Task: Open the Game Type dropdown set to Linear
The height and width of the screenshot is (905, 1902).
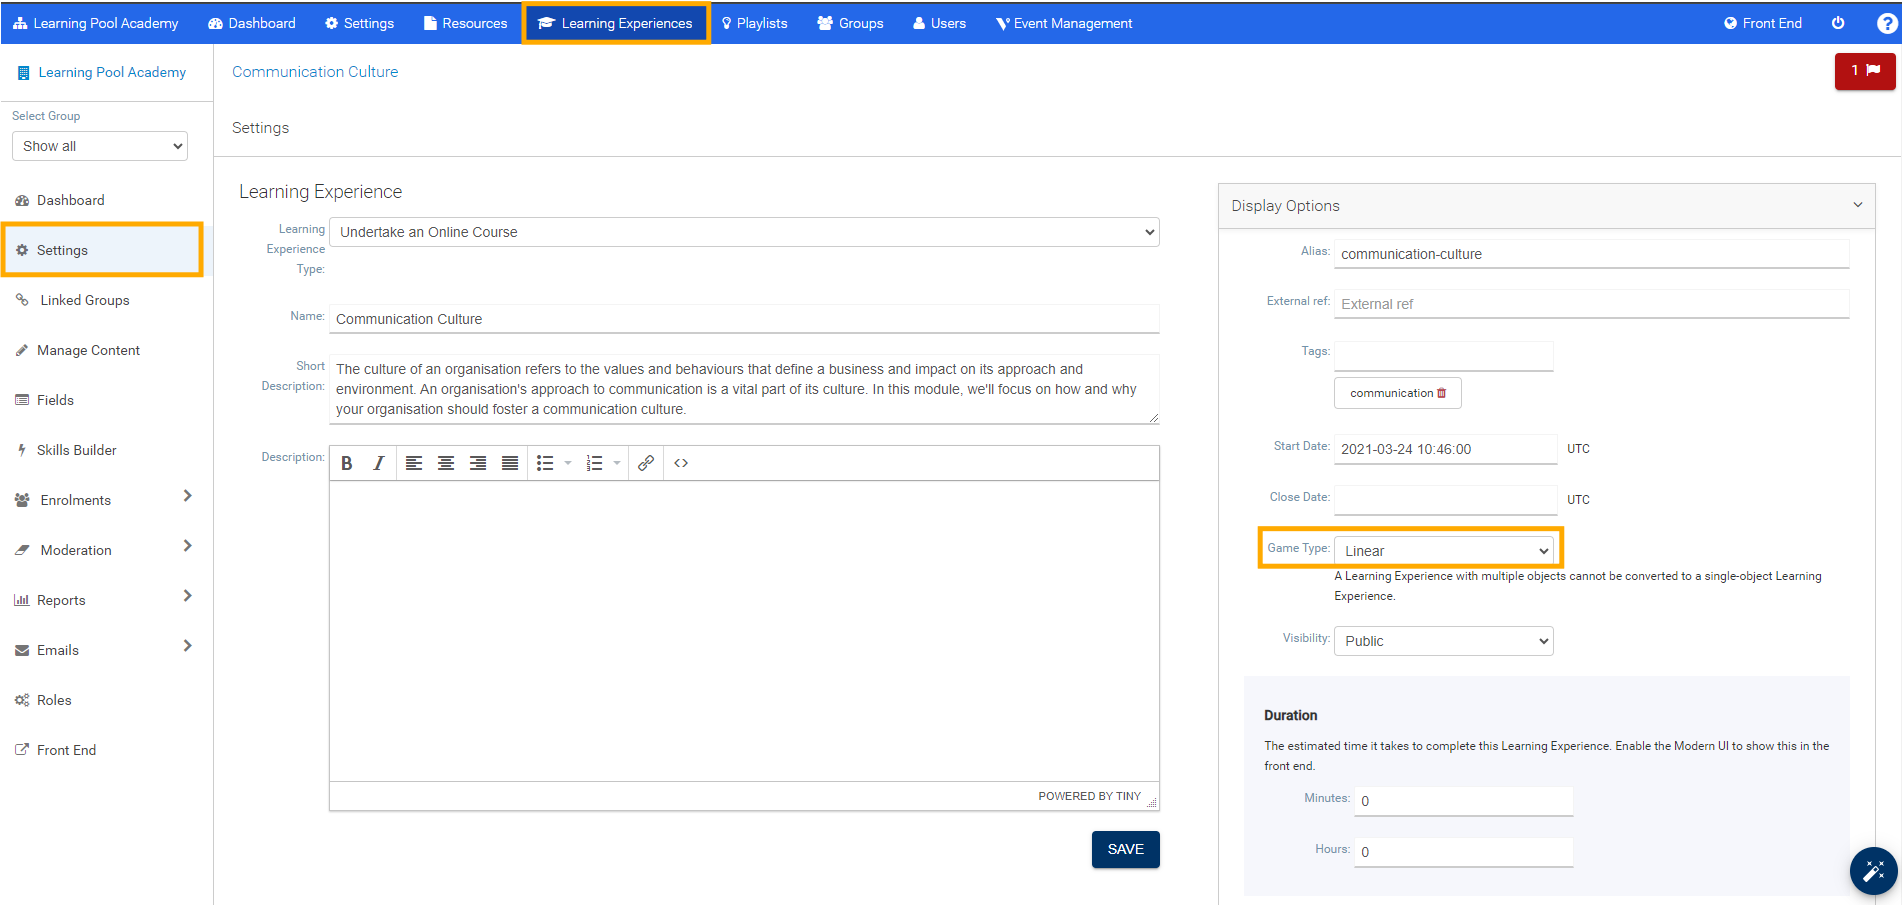Action: [x=1445, y=550]
